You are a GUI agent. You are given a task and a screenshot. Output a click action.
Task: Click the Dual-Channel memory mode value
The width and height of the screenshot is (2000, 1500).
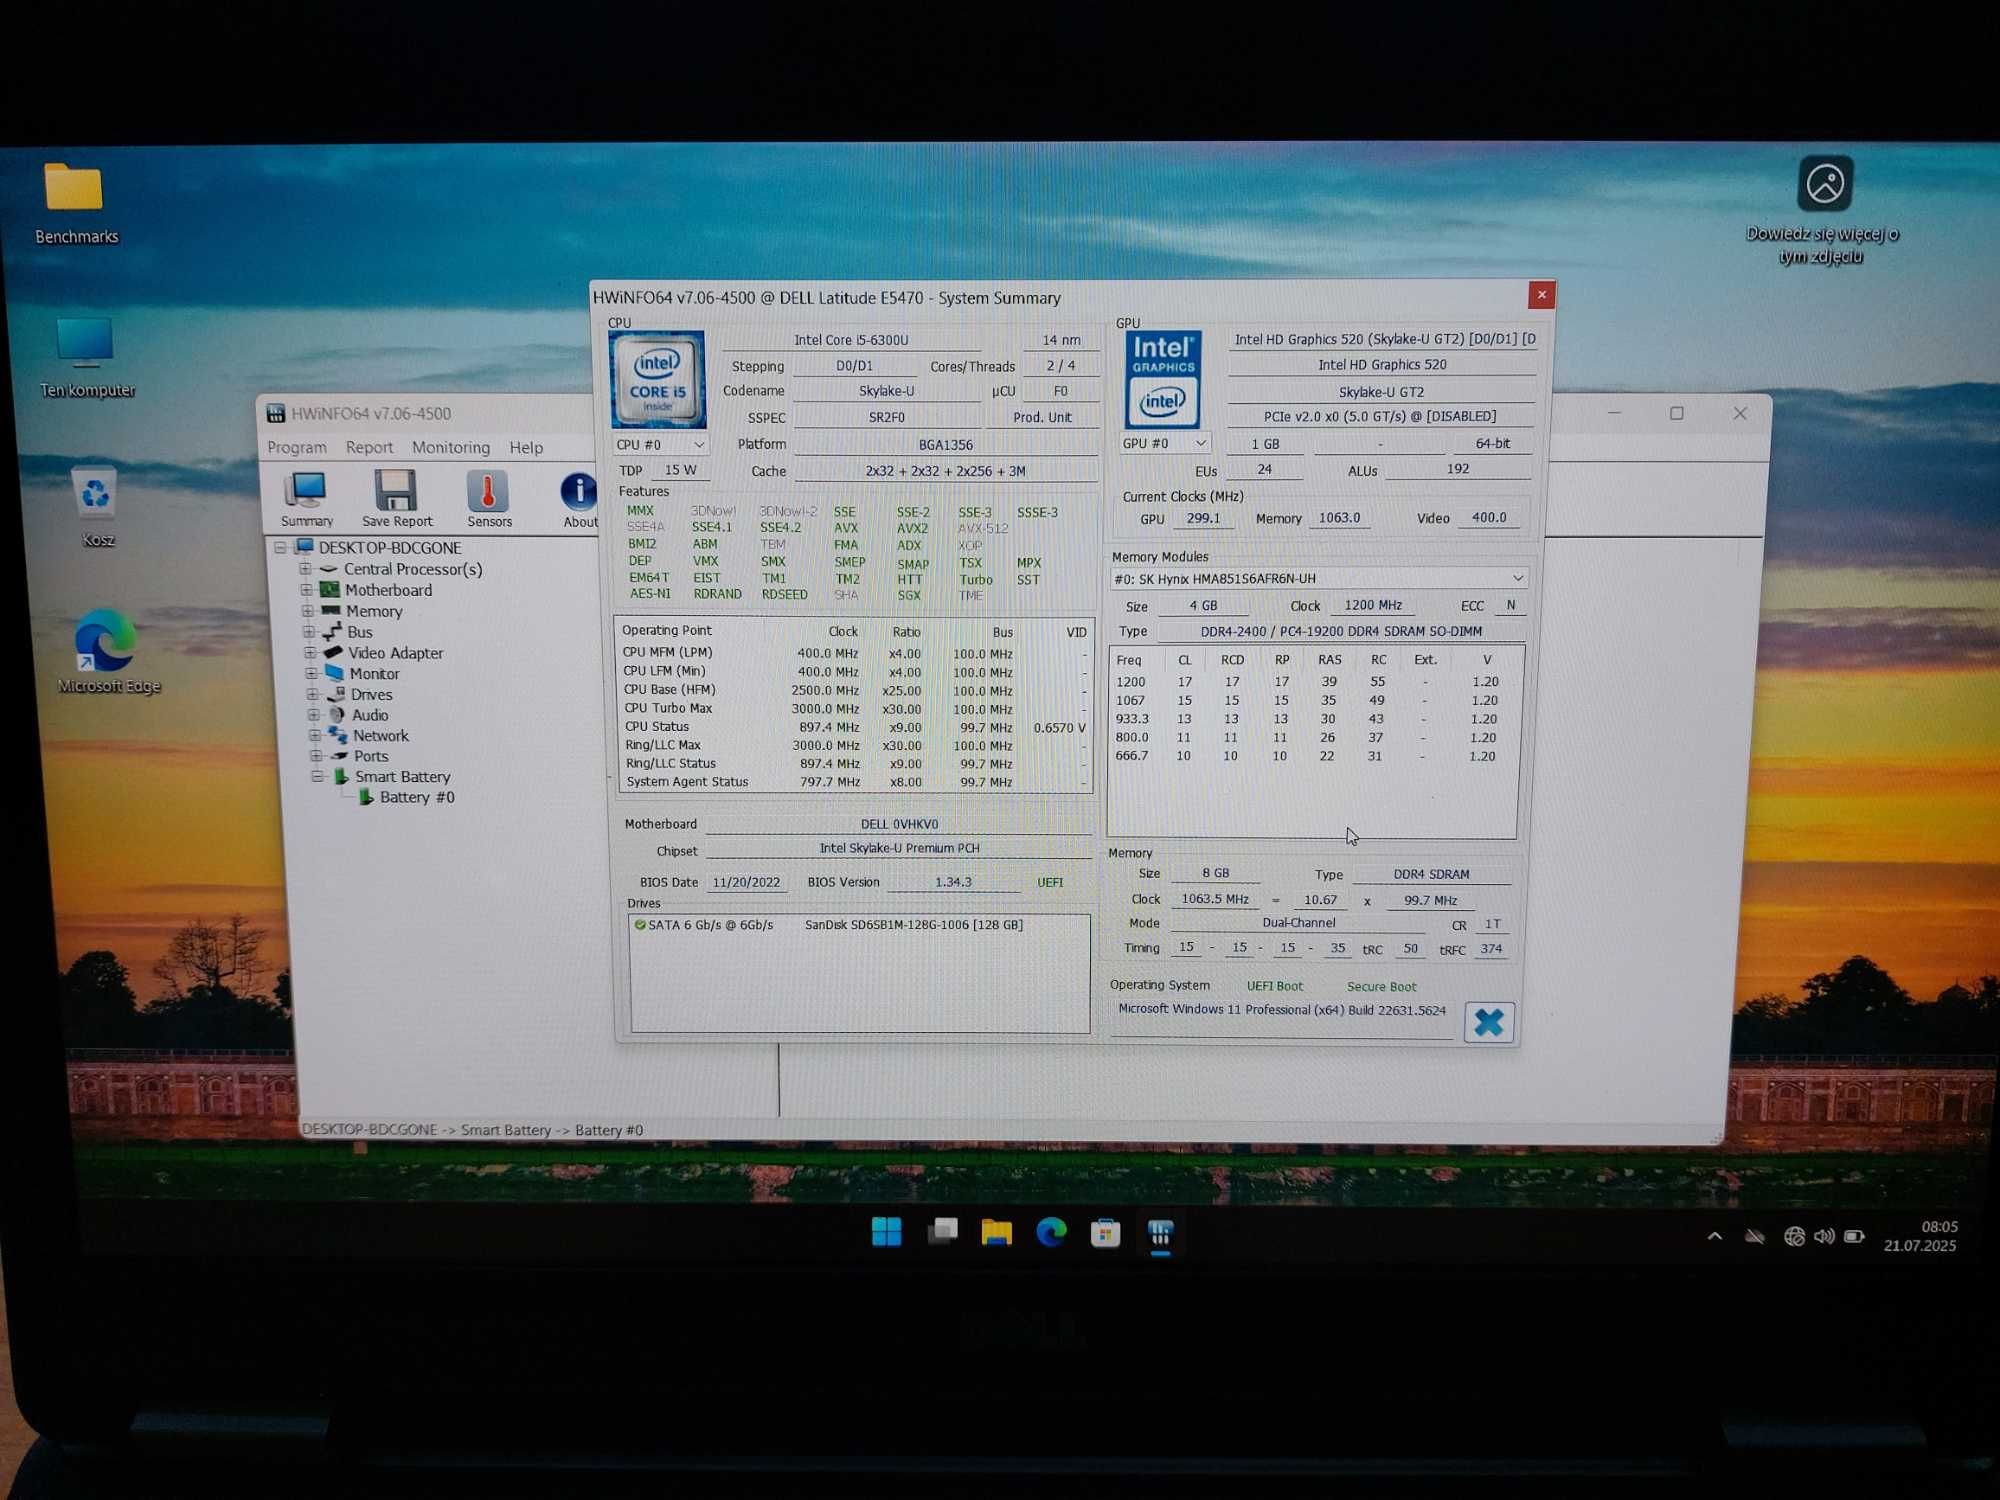tap(1298, 923)
